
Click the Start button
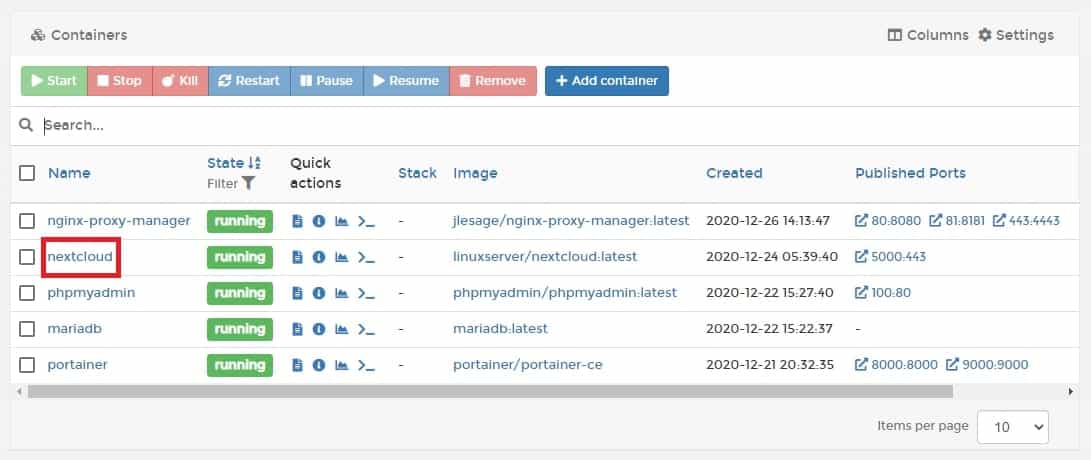(54, 81)
